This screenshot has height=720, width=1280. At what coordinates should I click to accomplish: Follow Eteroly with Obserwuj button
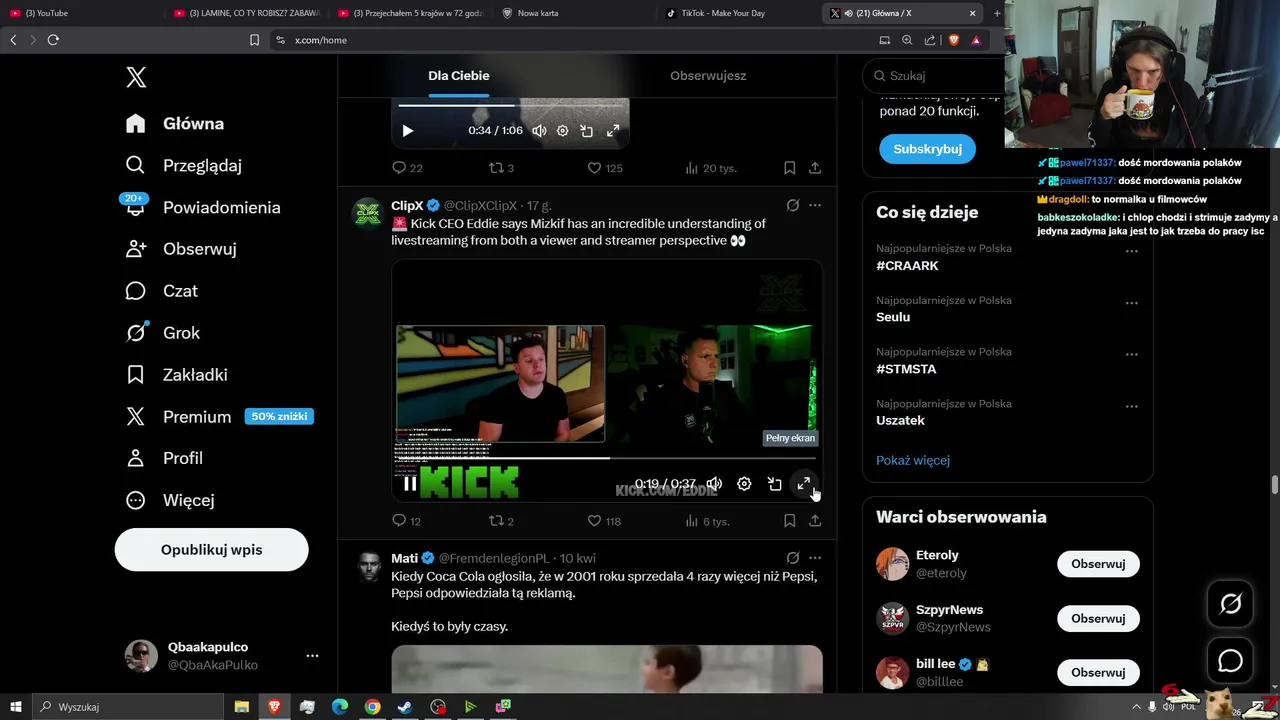click(x=1098, y=564)
